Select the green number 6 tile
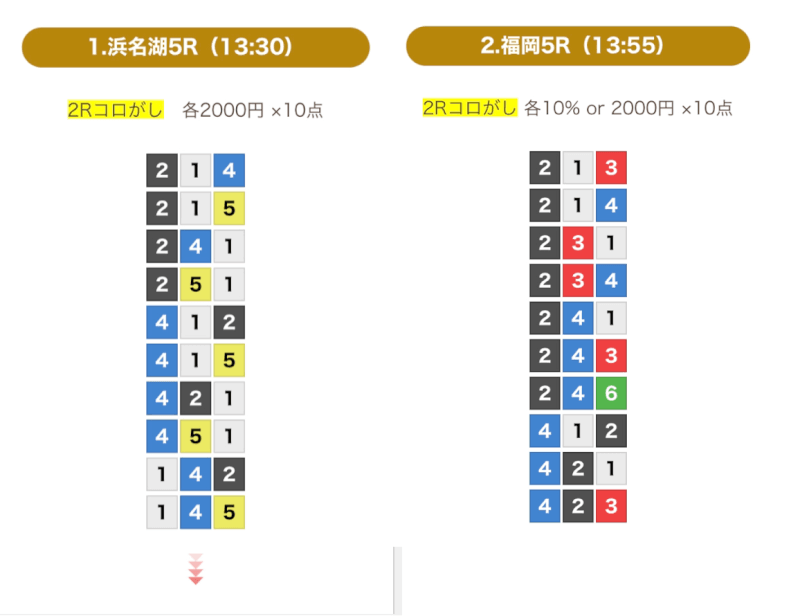800x616 pixels. pos(611,393)
